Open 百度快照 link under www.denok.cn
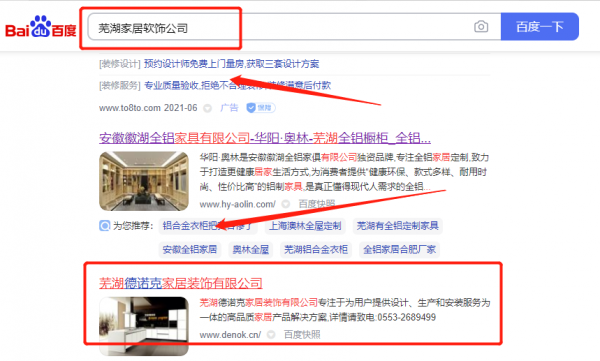This screenshot has width=600, height=361. (x=302, y=335)
